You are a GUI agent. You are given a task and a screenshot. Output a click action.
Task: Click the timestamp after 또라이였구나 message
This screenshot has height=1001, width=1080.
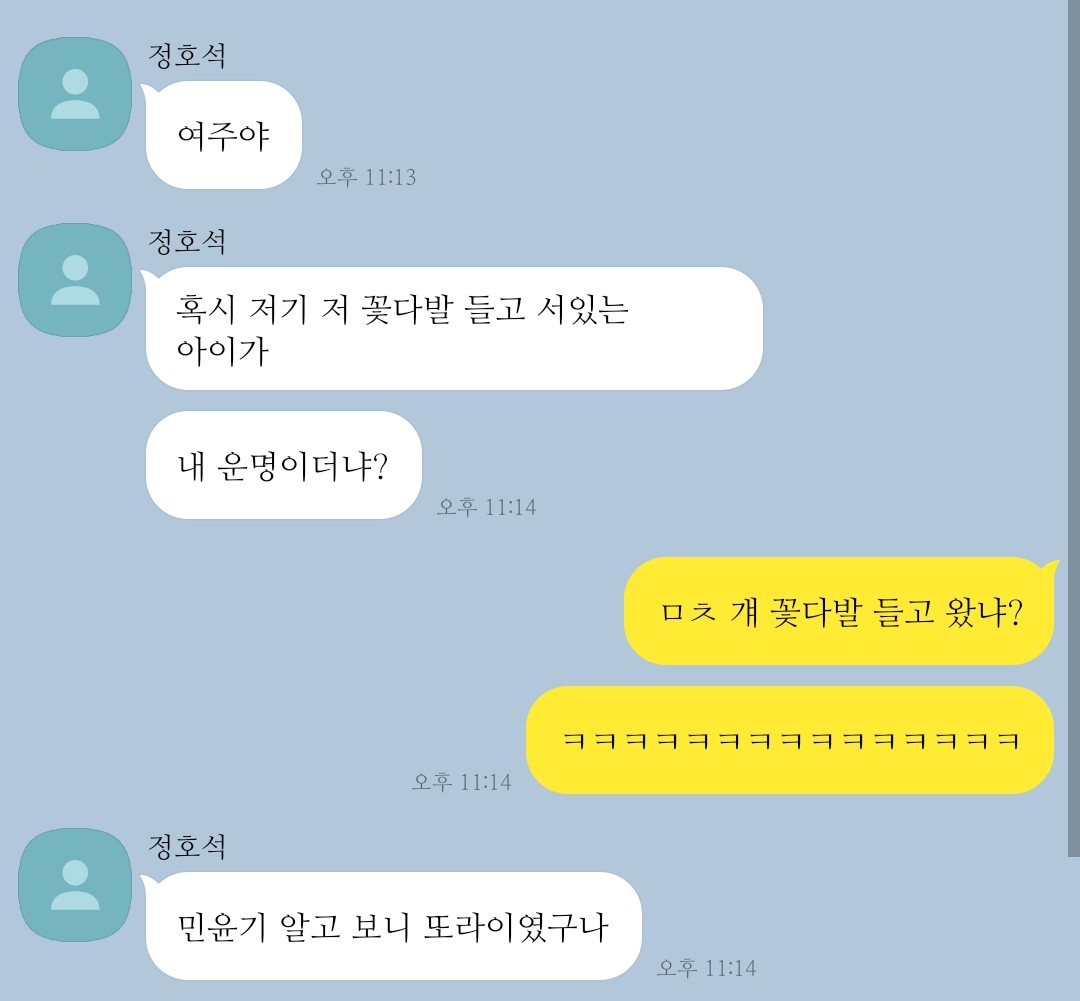(707, 968)
